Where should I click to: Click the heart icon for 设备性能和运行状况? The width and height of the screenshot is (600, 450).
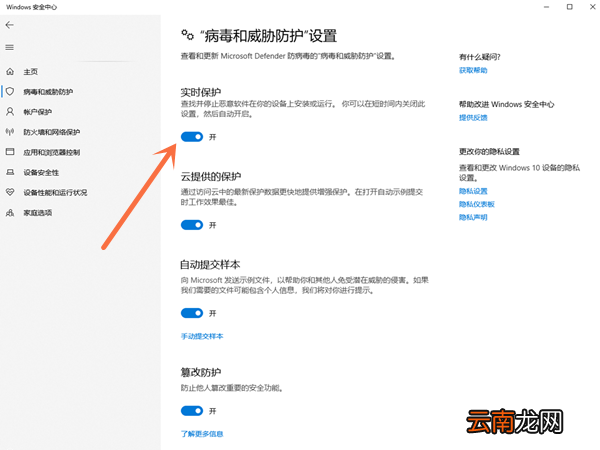[x=10, y=192]
